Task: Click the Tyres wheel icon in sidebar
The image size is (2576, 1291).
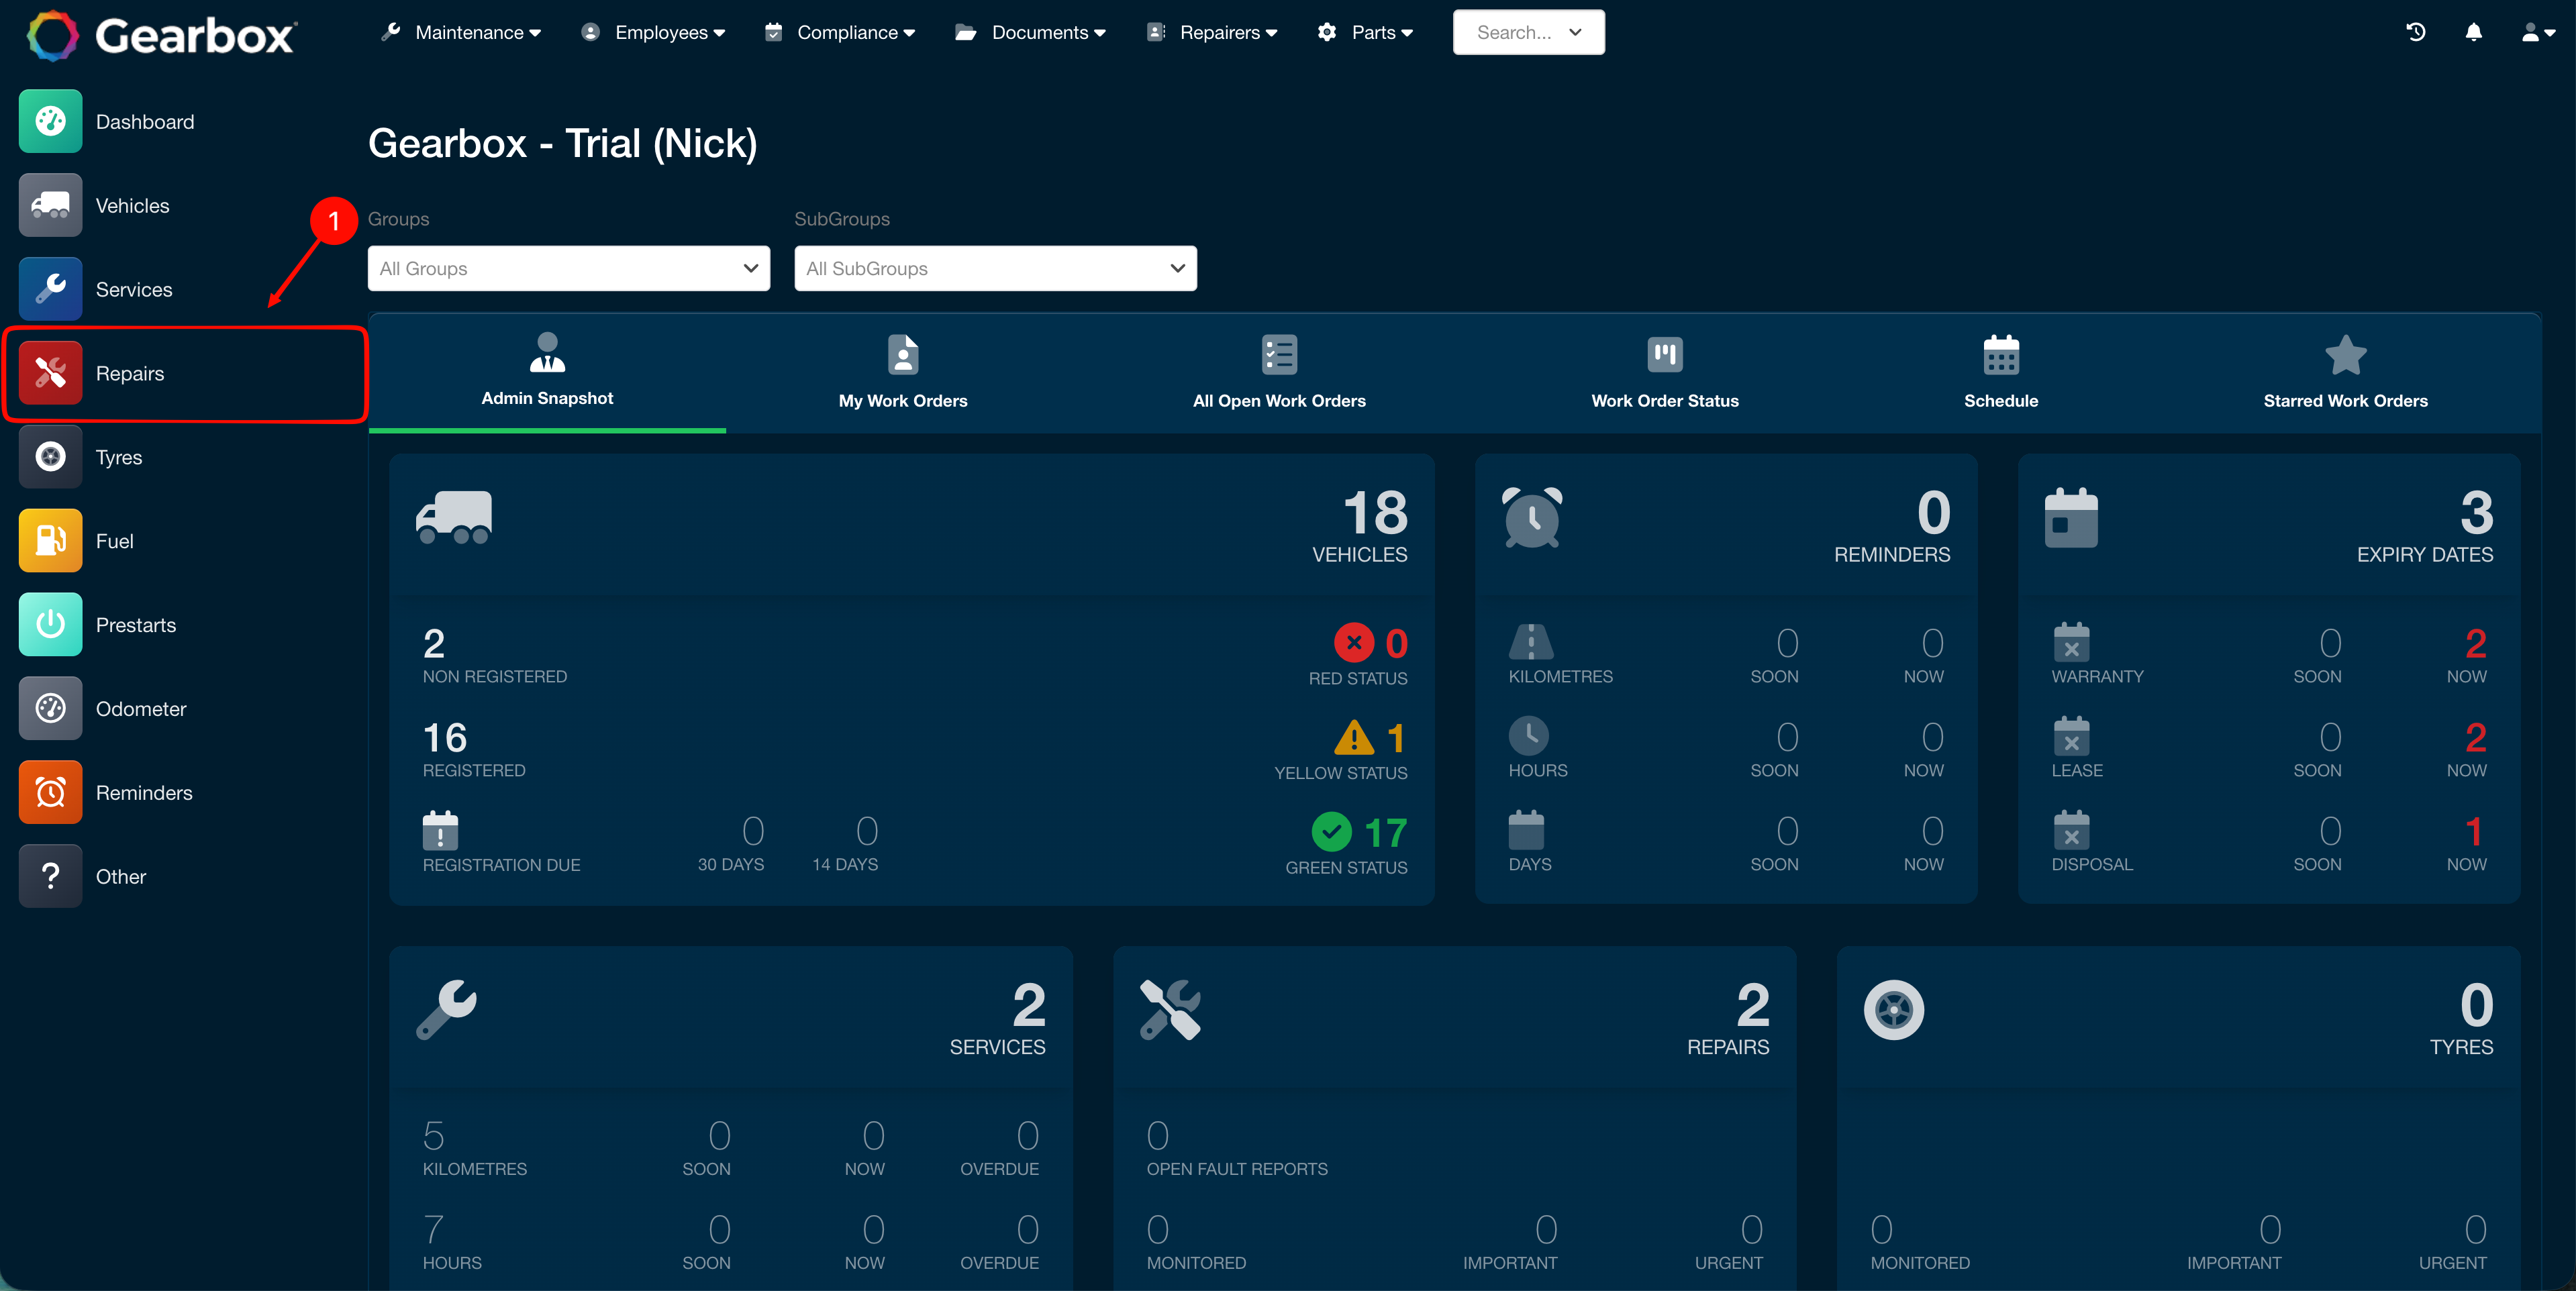Action: click(x=50, y=457)
